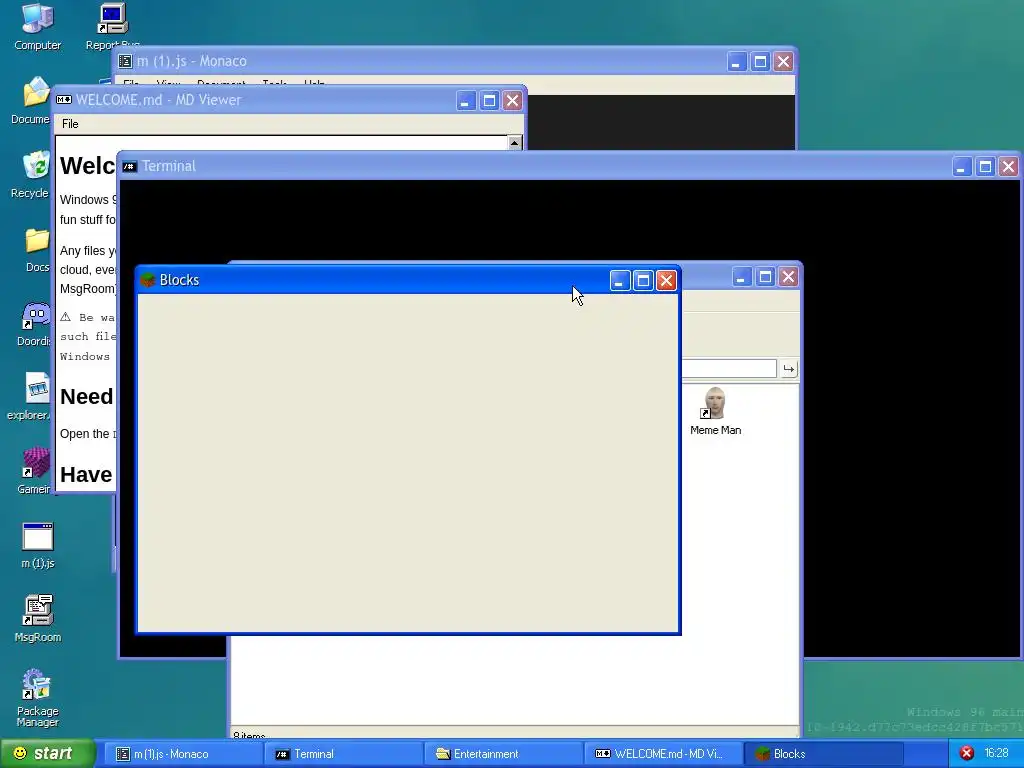Viewport: 1024px width, 768px height.
Task: Launch the Gamein desktop shortcut
Action: (x=34, y=471)
